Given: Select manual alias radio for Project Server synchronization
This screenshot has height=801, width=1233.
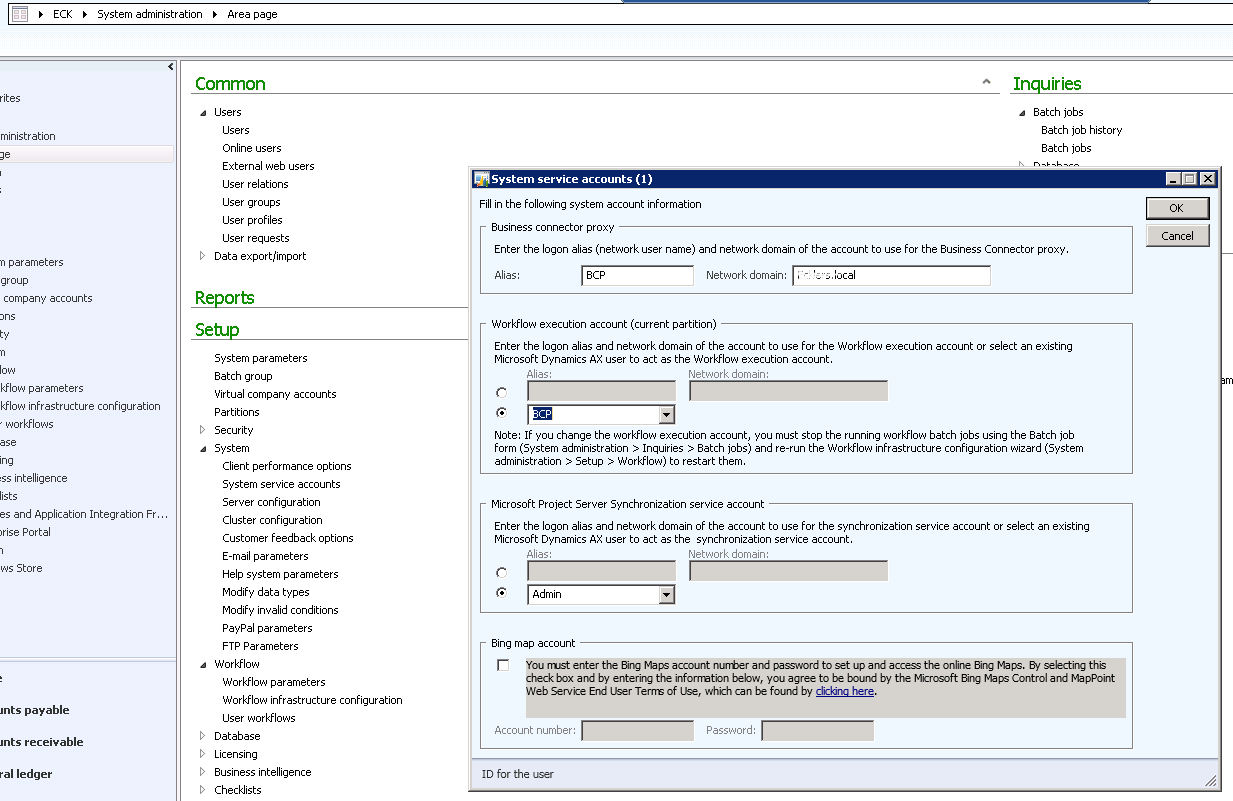Looking at the screenshot, I should click(x=501, y=572).
